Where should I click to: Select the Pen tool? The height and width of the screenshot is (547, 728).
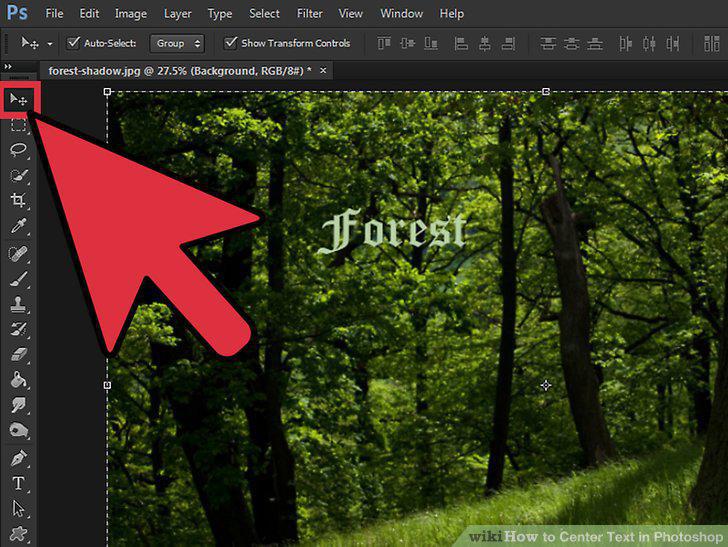19,458
